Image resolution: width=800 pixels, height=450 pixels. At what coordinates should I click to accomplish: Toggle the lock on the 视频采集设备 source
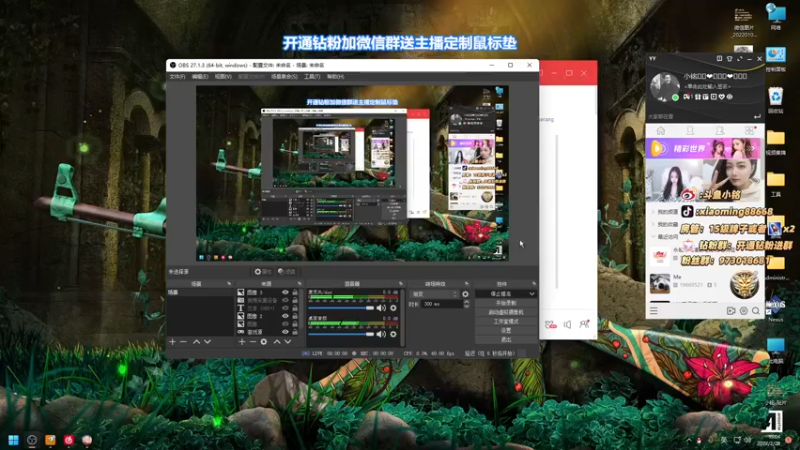point(295,300)
